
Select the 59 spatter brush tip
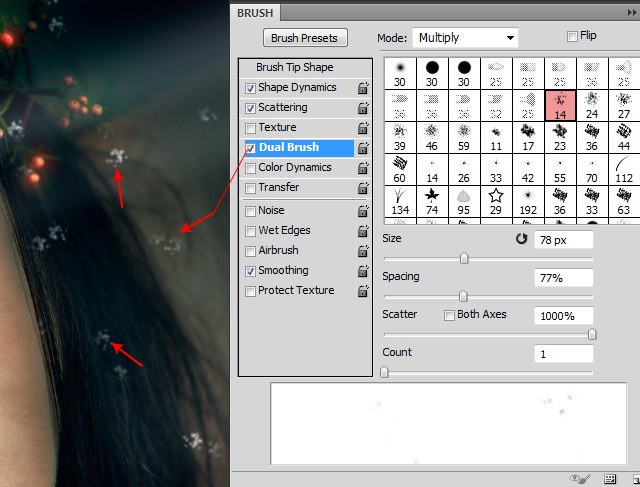[464, 138]
